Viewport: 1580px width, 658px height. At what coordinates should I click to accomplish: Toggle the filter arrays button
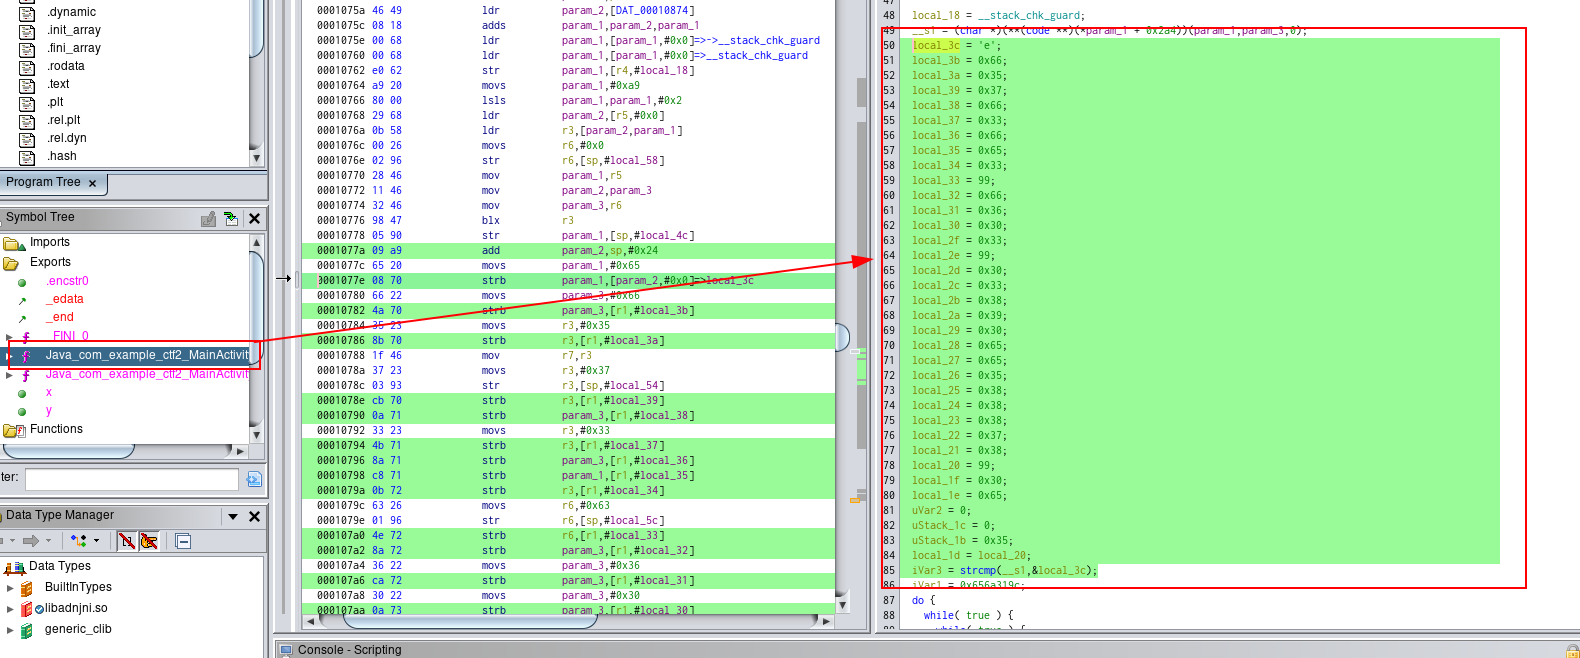(x=127, y=541)
